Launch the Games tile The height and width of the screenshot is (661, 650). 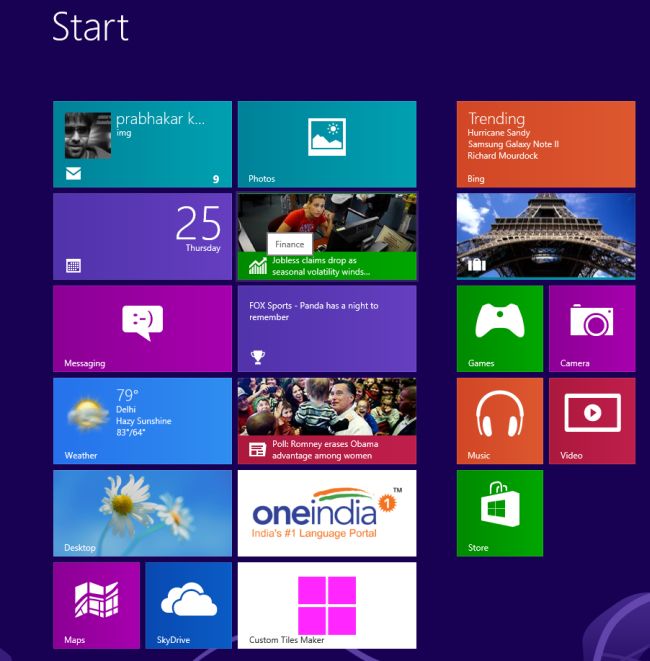coord(500,329)
